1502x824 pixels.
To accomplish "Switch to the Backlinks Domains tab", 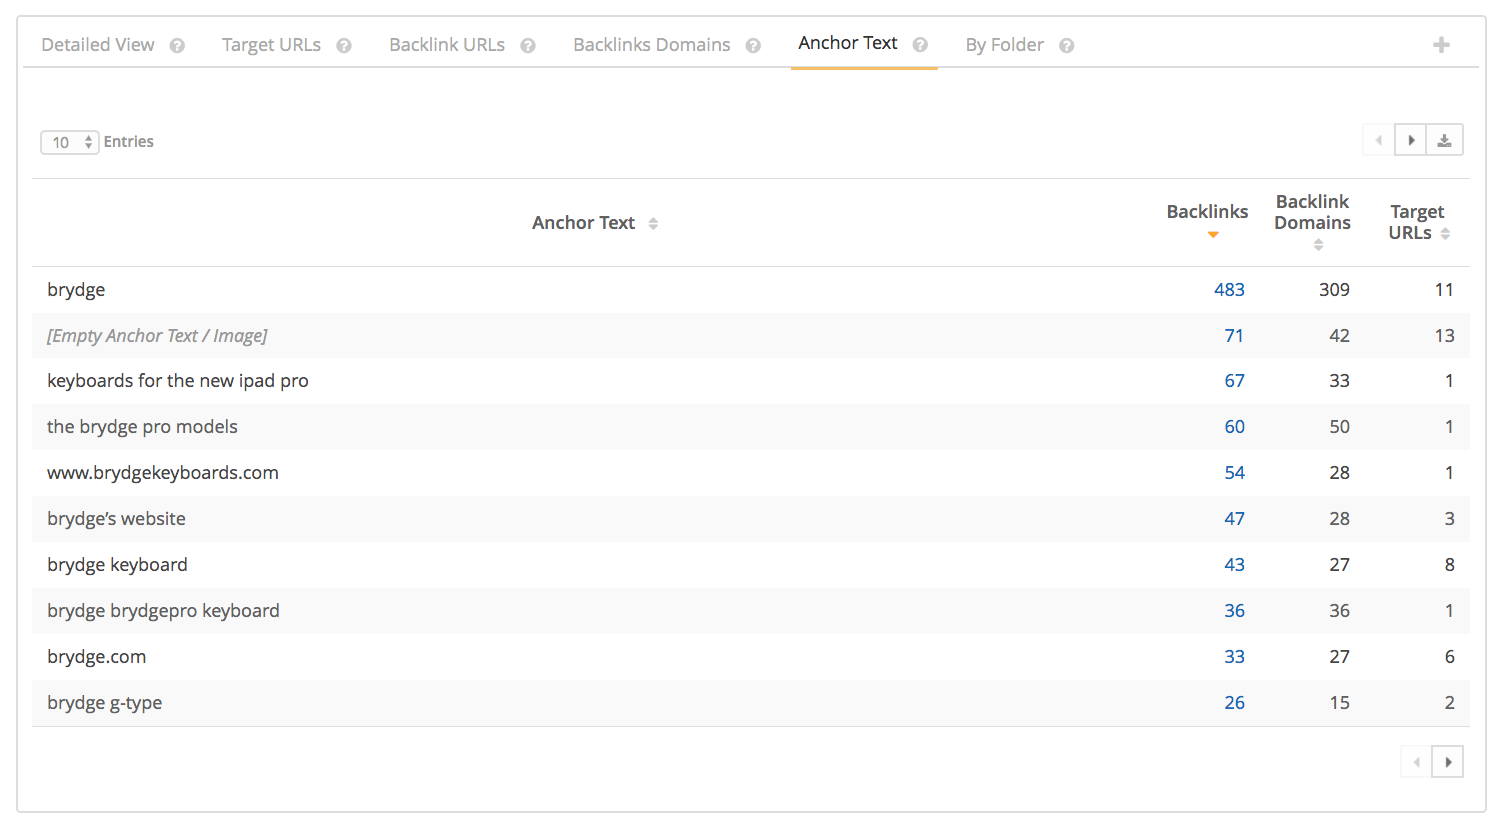I will pyautogui.click(x=652, y=45).
